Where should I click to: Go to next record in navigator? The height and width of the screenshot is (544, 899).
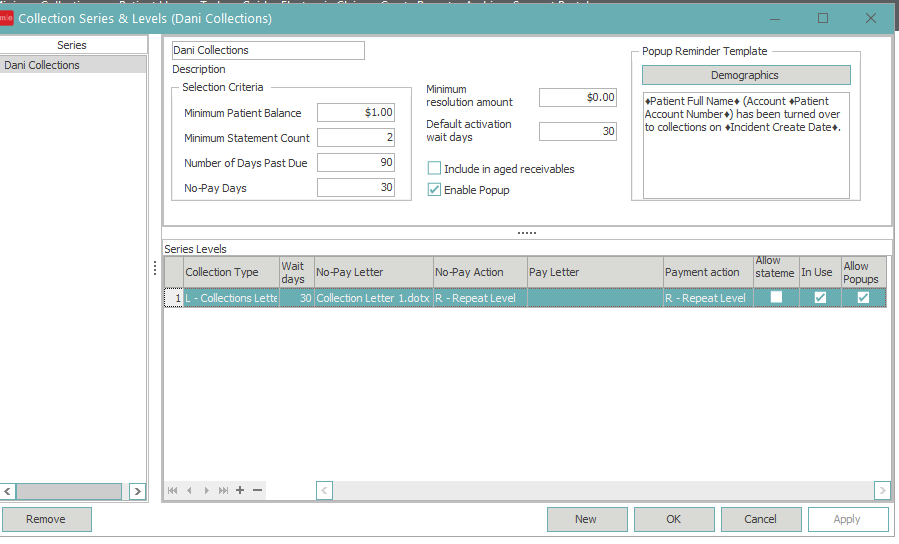[x=207, y=490]
